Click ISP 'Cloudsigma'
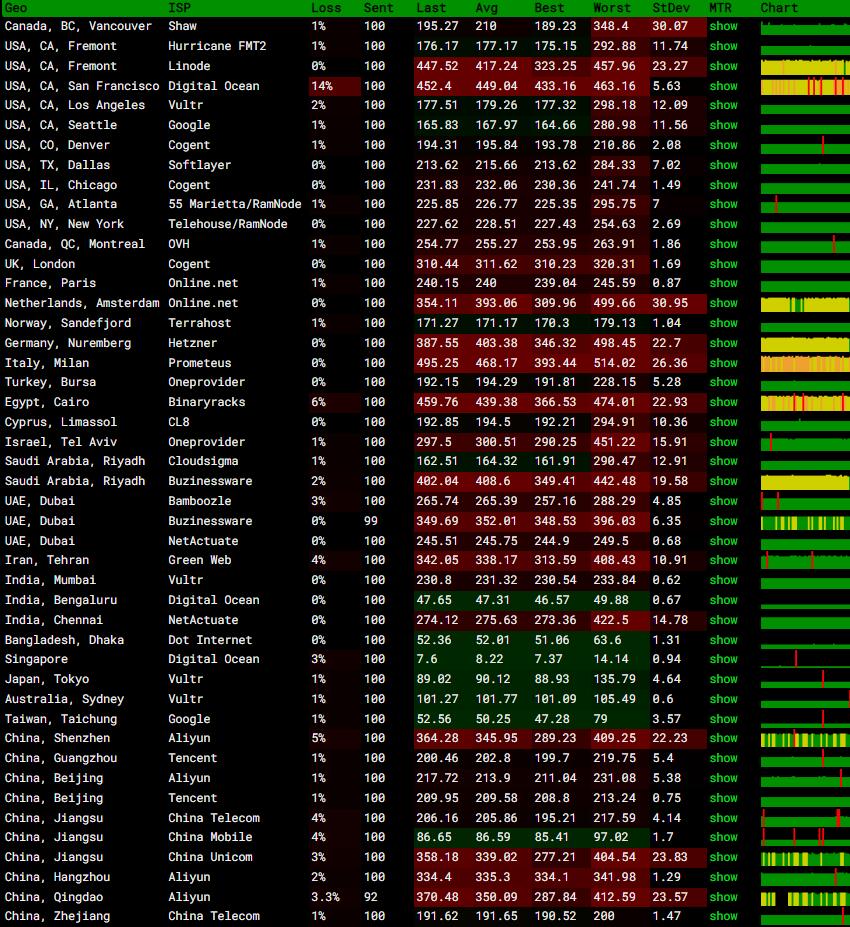 click(203, 461)
